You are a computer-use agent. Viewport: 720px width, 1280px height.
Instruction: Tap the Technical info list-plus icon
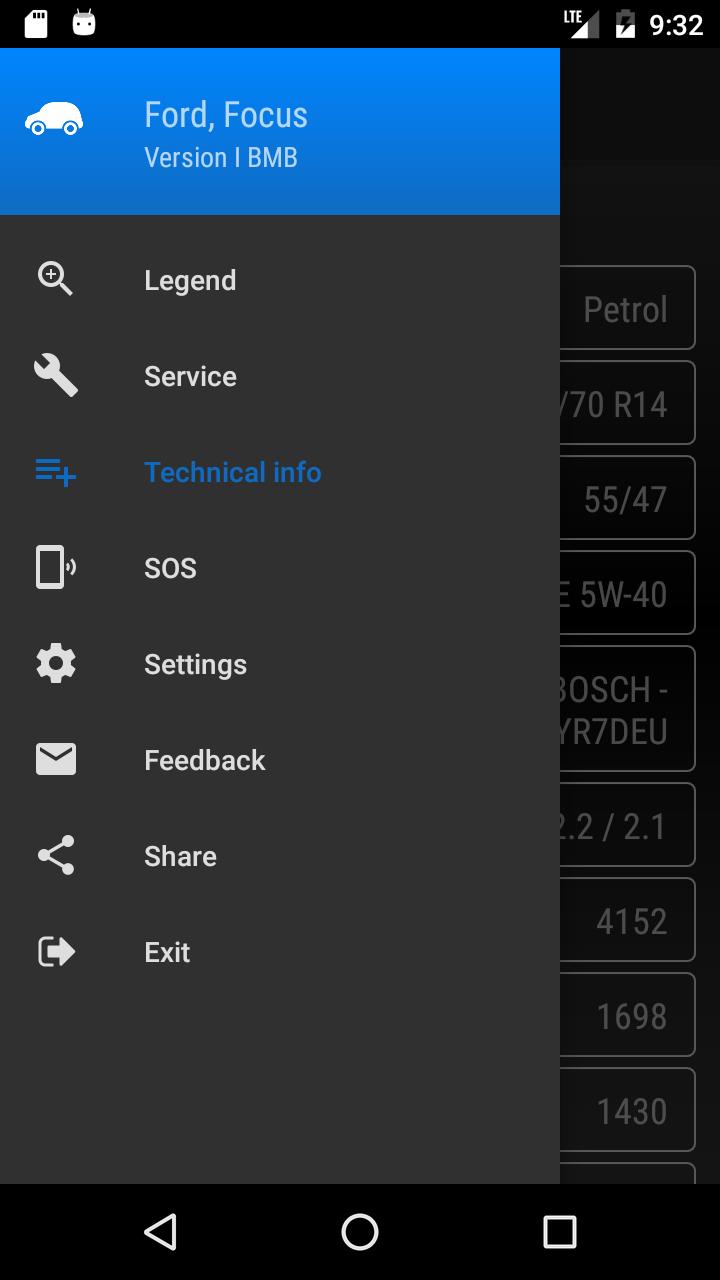[55, 472]
